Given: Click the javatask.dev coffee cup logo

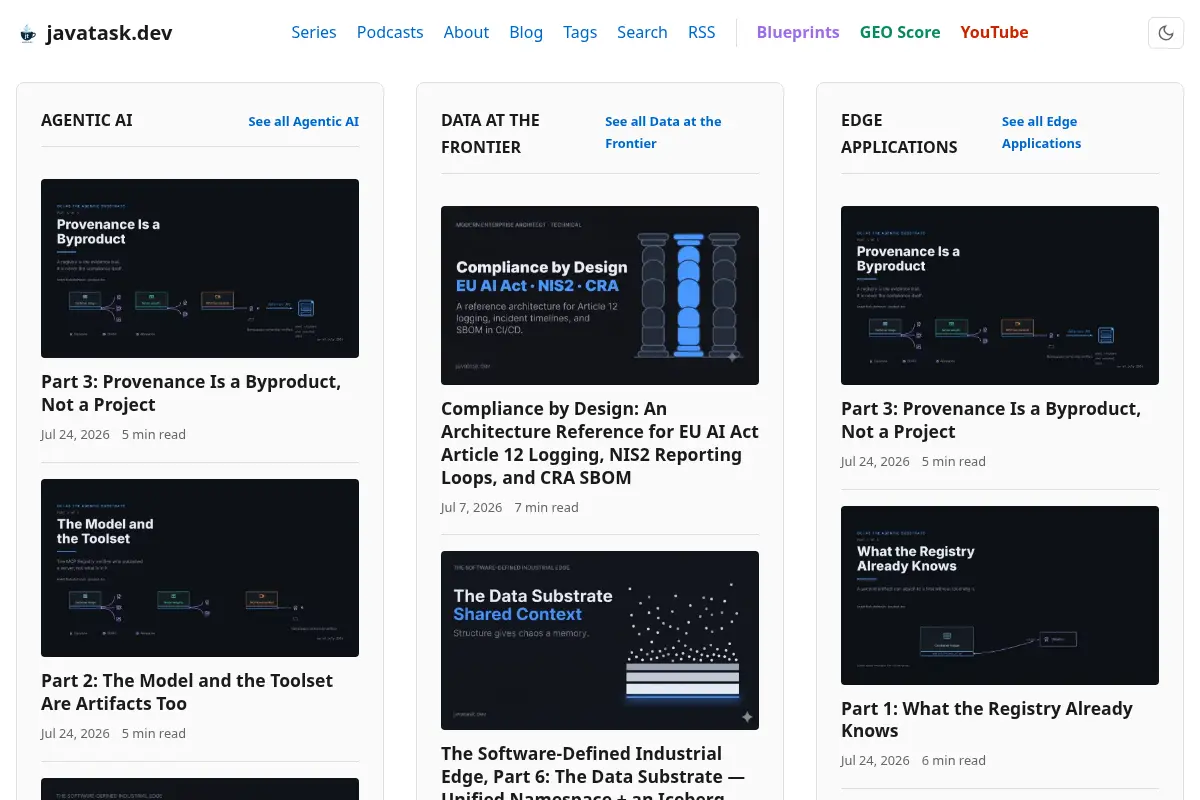Looking at the screenshot, I should pos(27,34).
